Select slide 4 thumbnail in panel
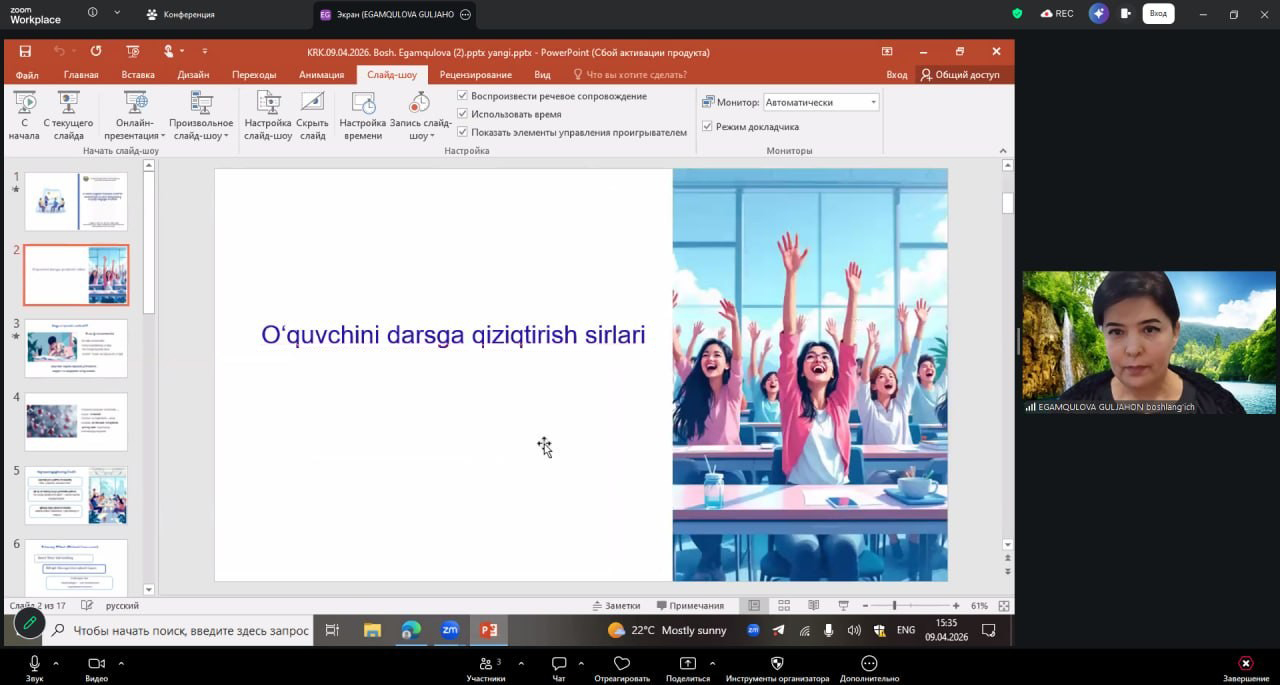1280x685 pixels. [x=76, y=421]
